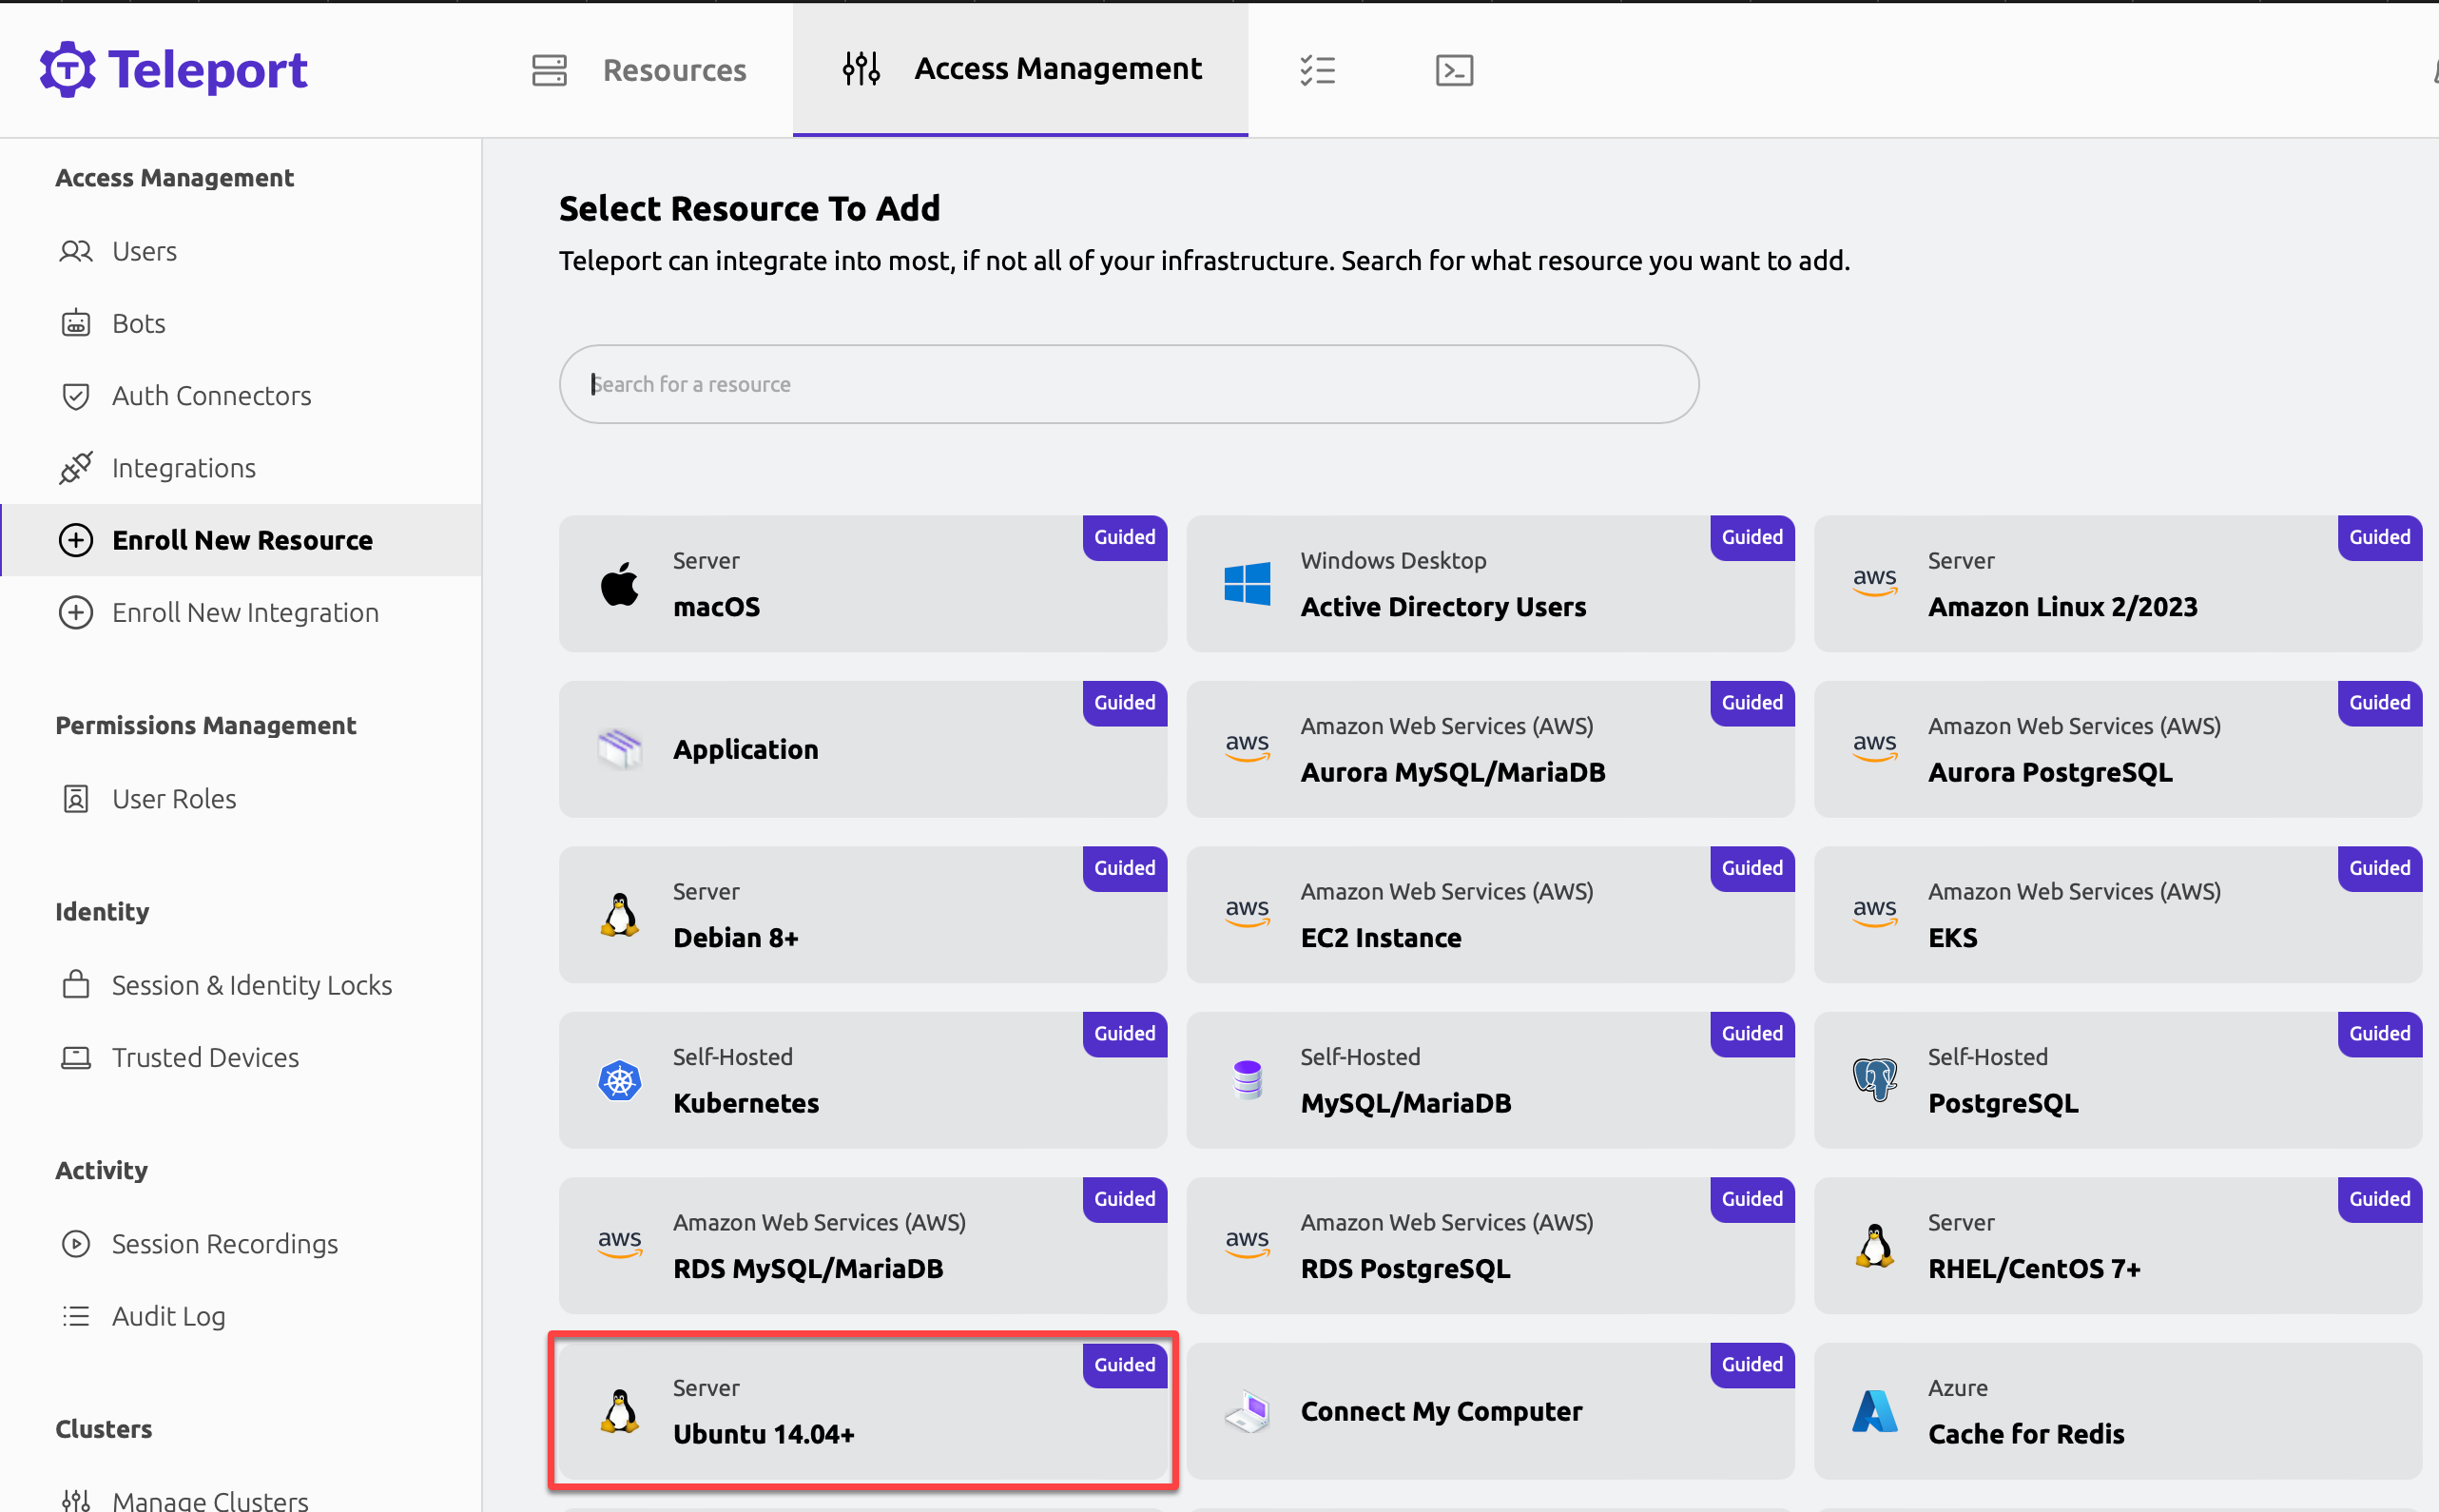Pick the Aurora PostgreSQL card
This screenshot has width=2439, height=1512.
2118,749
